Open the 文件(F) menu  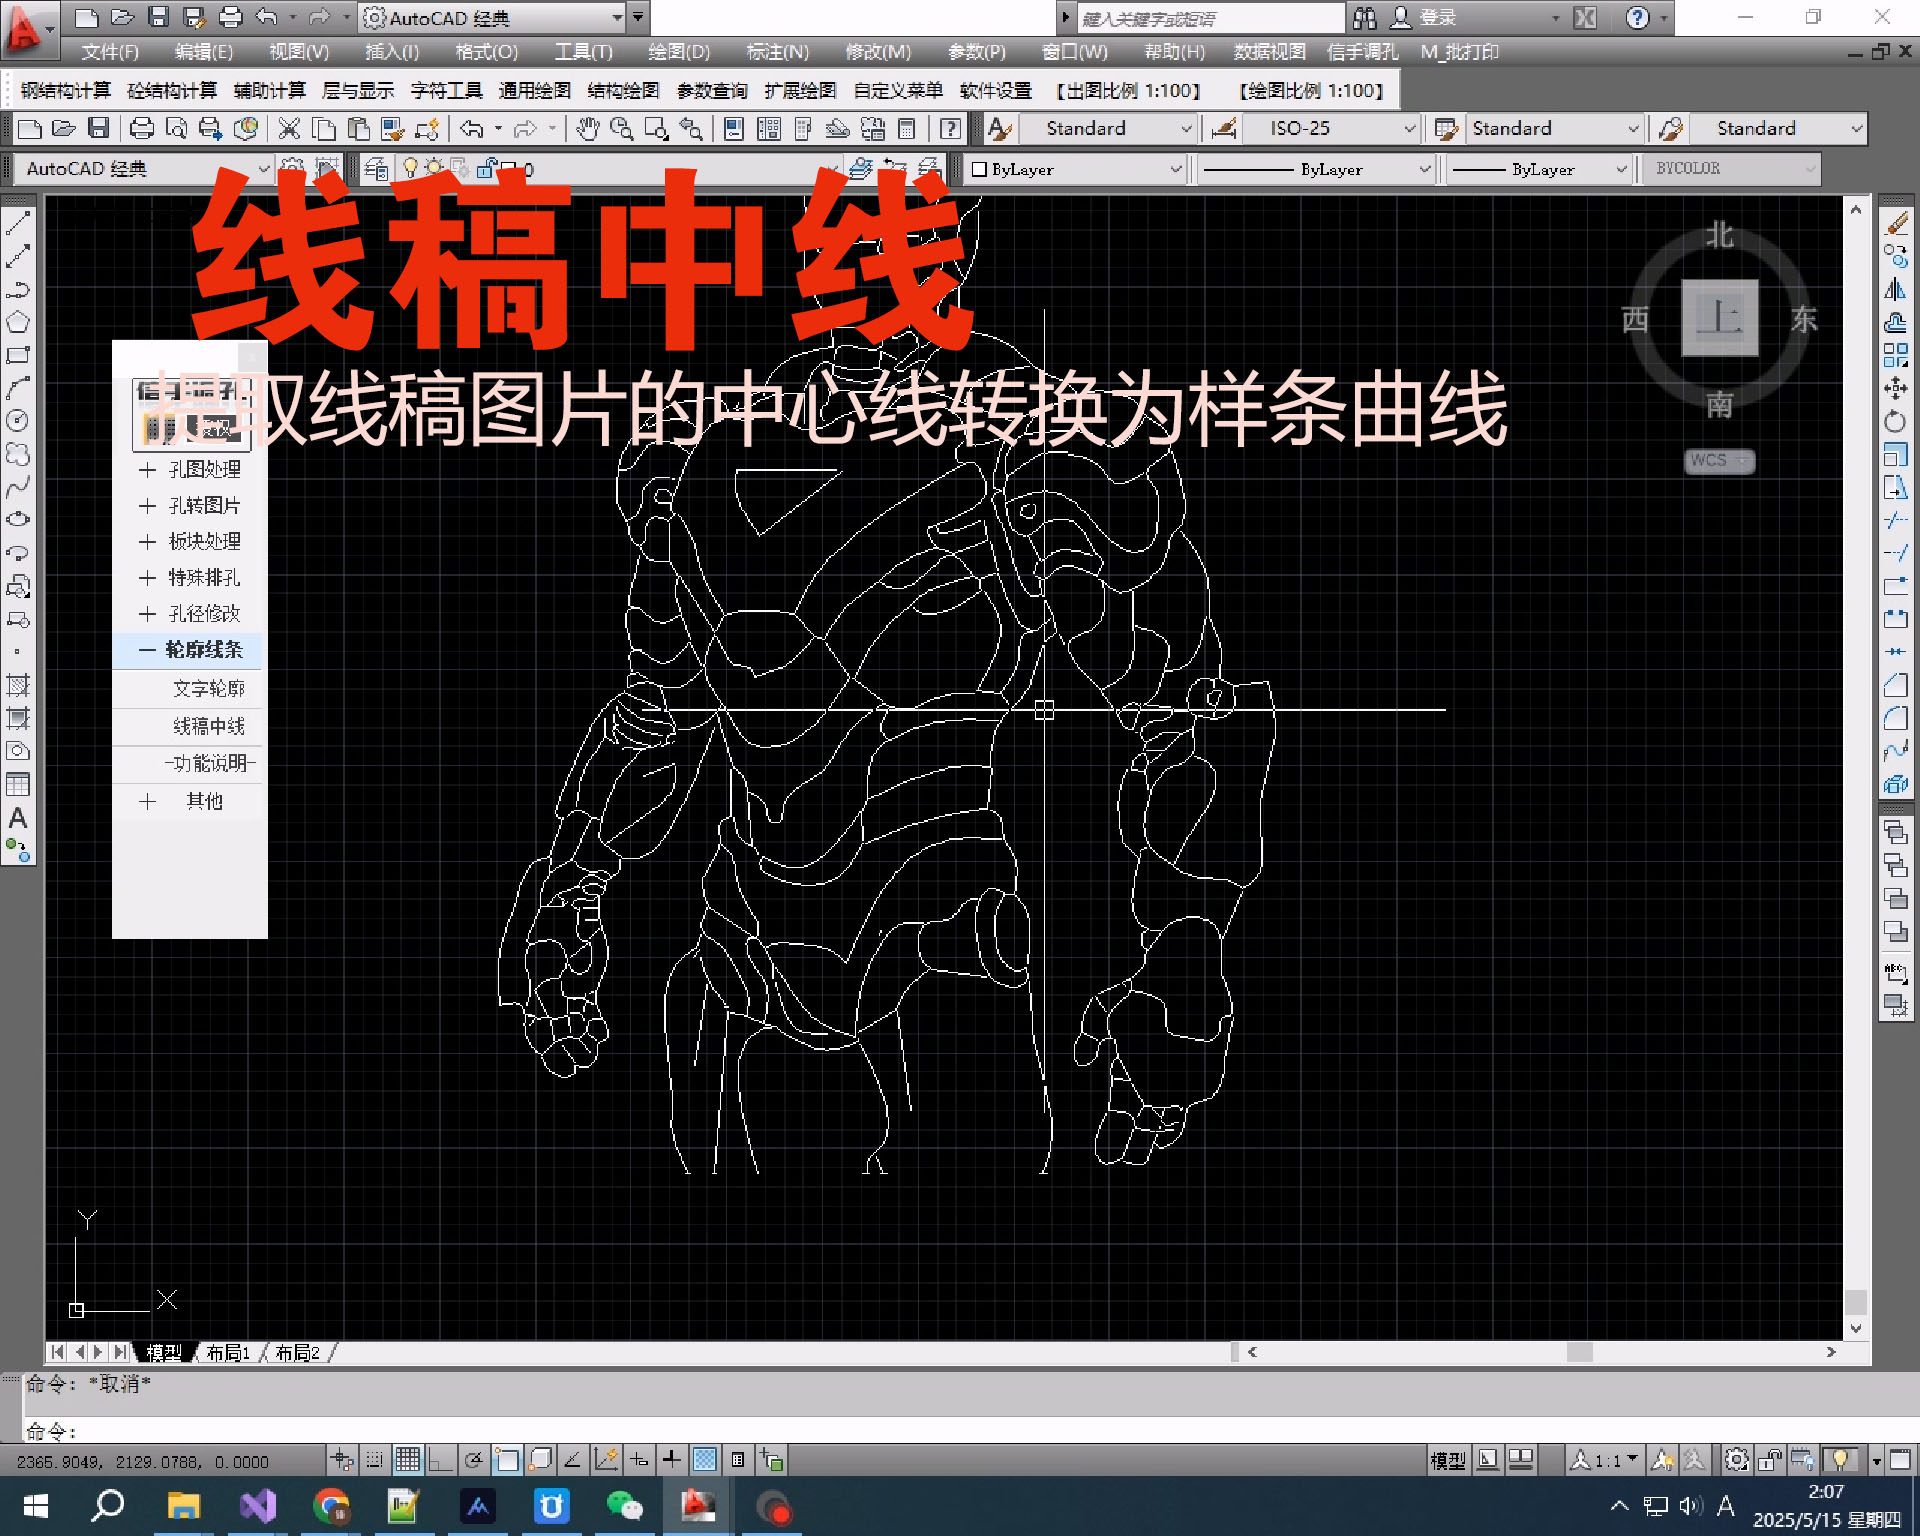pyautogui.click(x=110, y=52)
